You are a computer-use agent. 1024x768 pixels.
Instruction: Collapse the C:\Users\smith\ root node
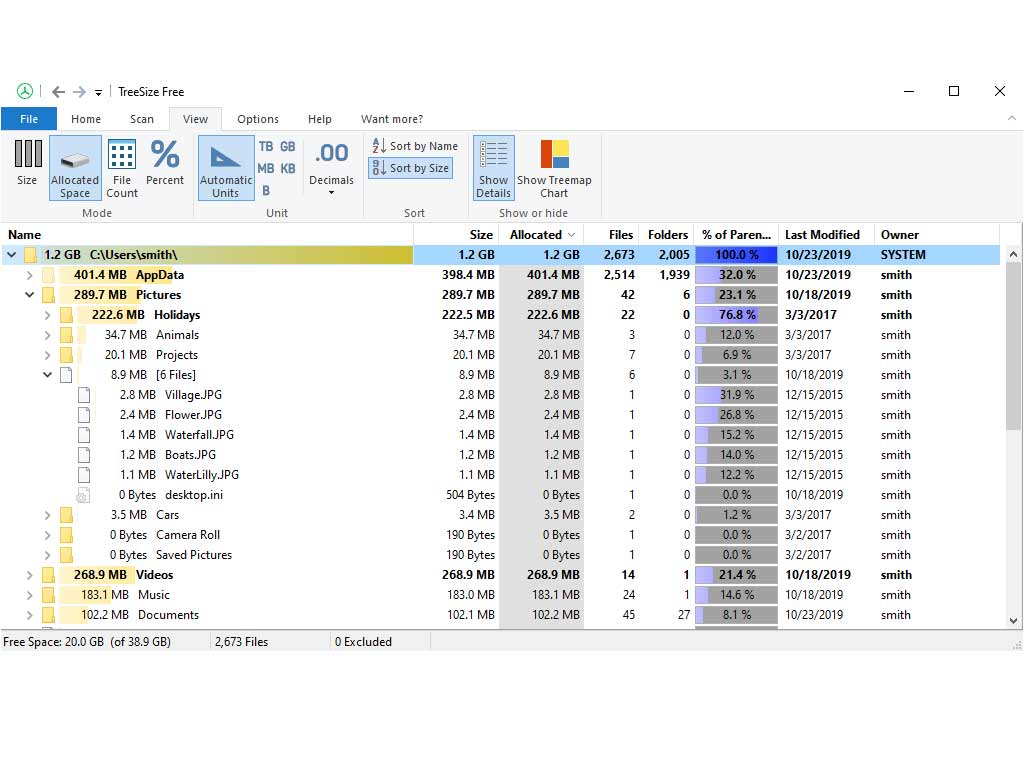[12, 255]
